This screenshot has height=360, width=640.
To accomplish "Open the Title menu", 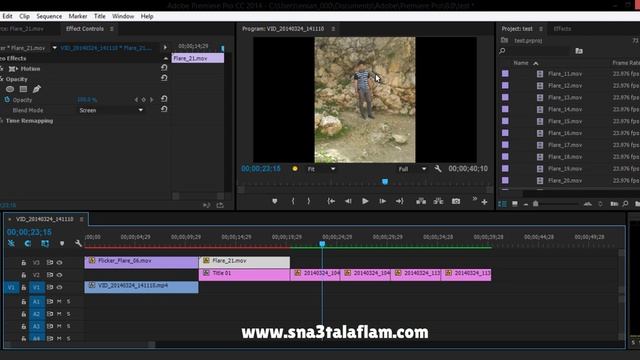I will 100,16.
